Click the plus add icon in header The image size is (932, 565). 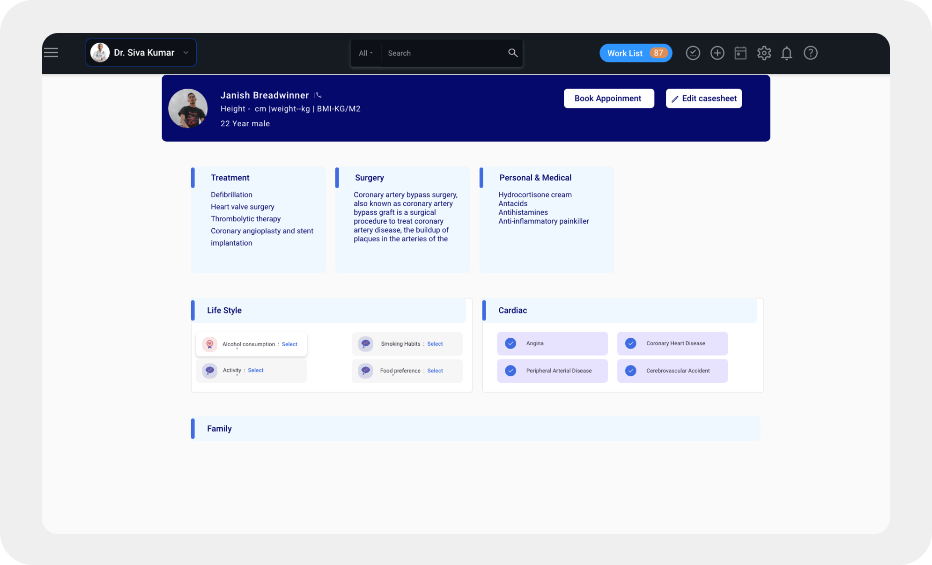(x=717, y=53)
